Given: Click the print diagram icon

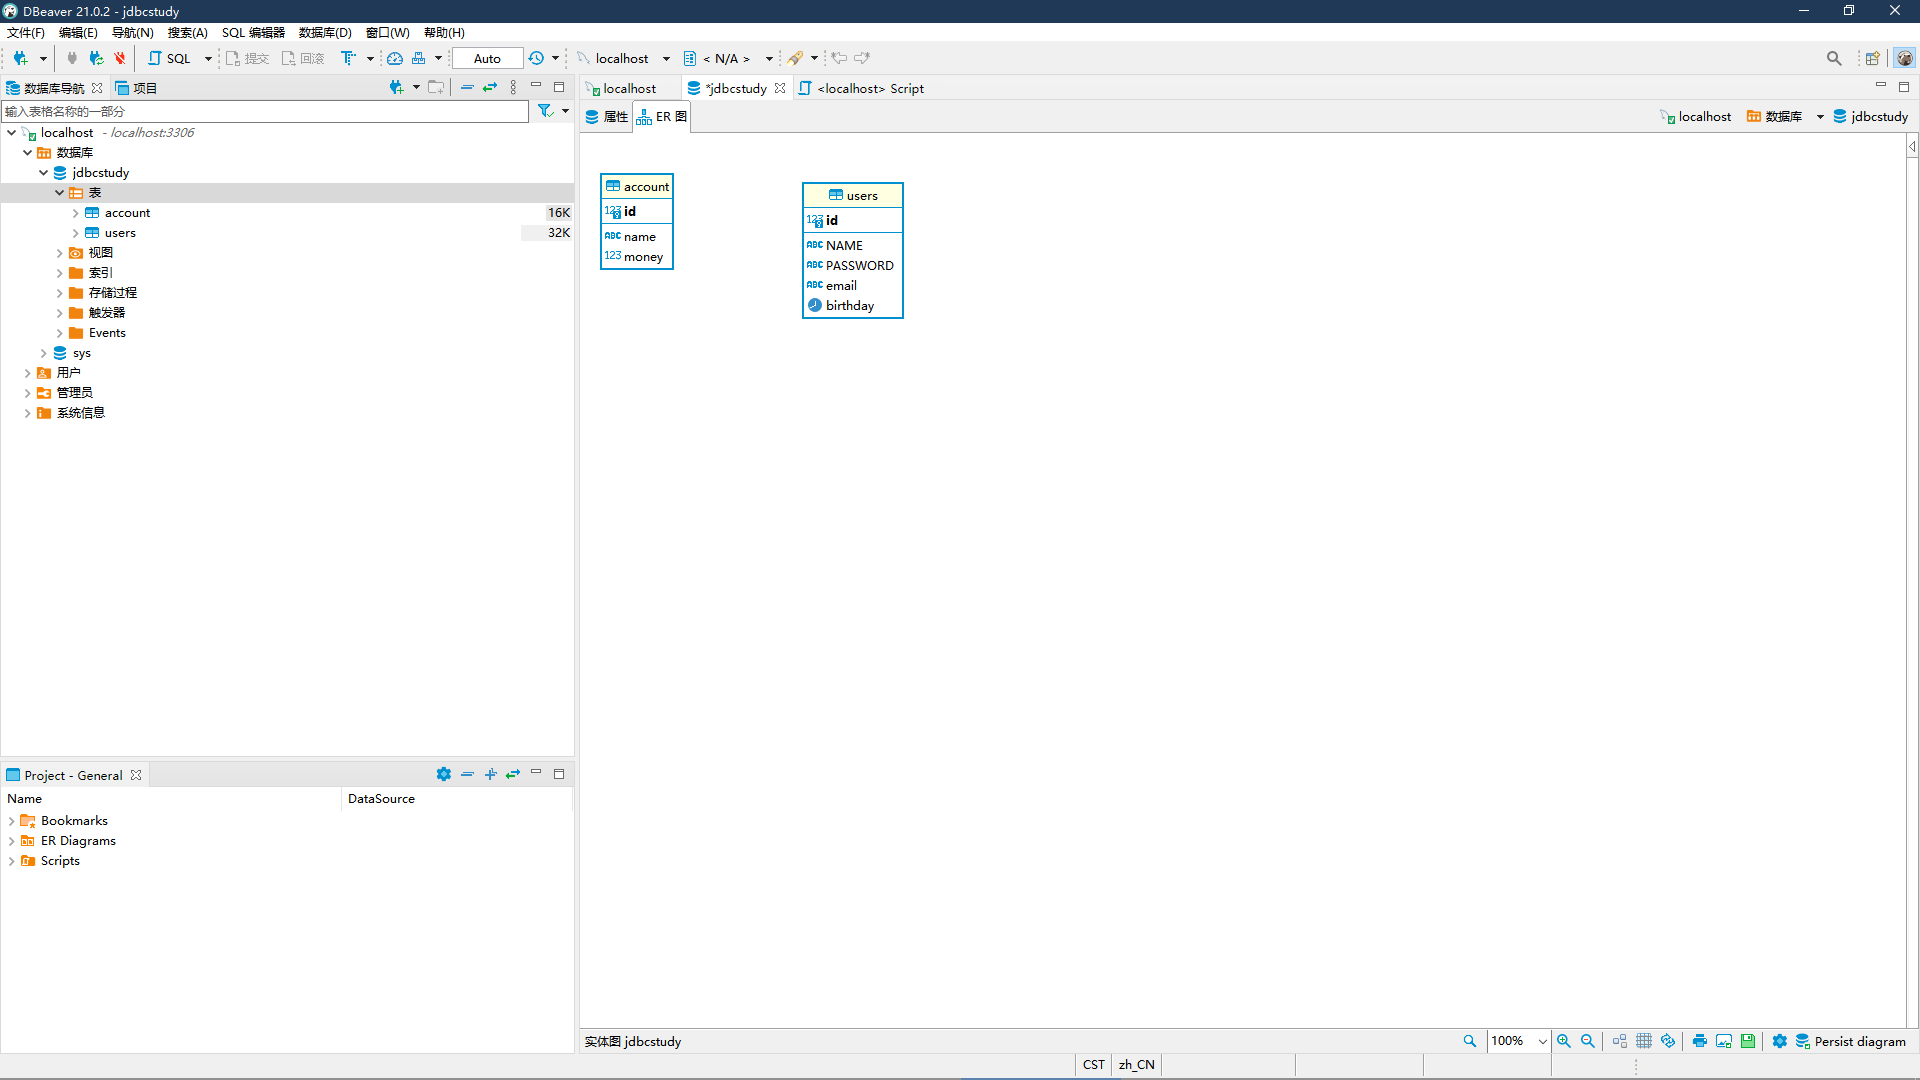Looking at the screenshot, I should click(1700, 1040).
